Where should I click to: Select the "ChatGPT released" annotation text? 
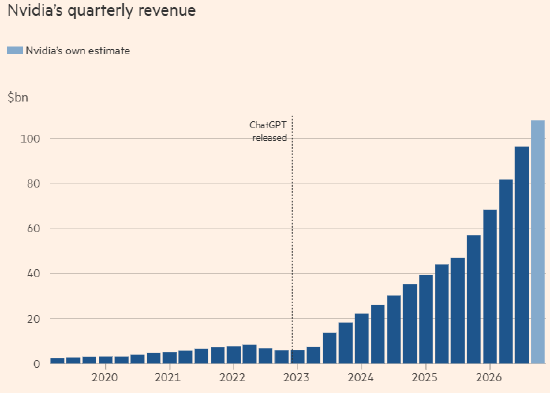coord(268,131)
